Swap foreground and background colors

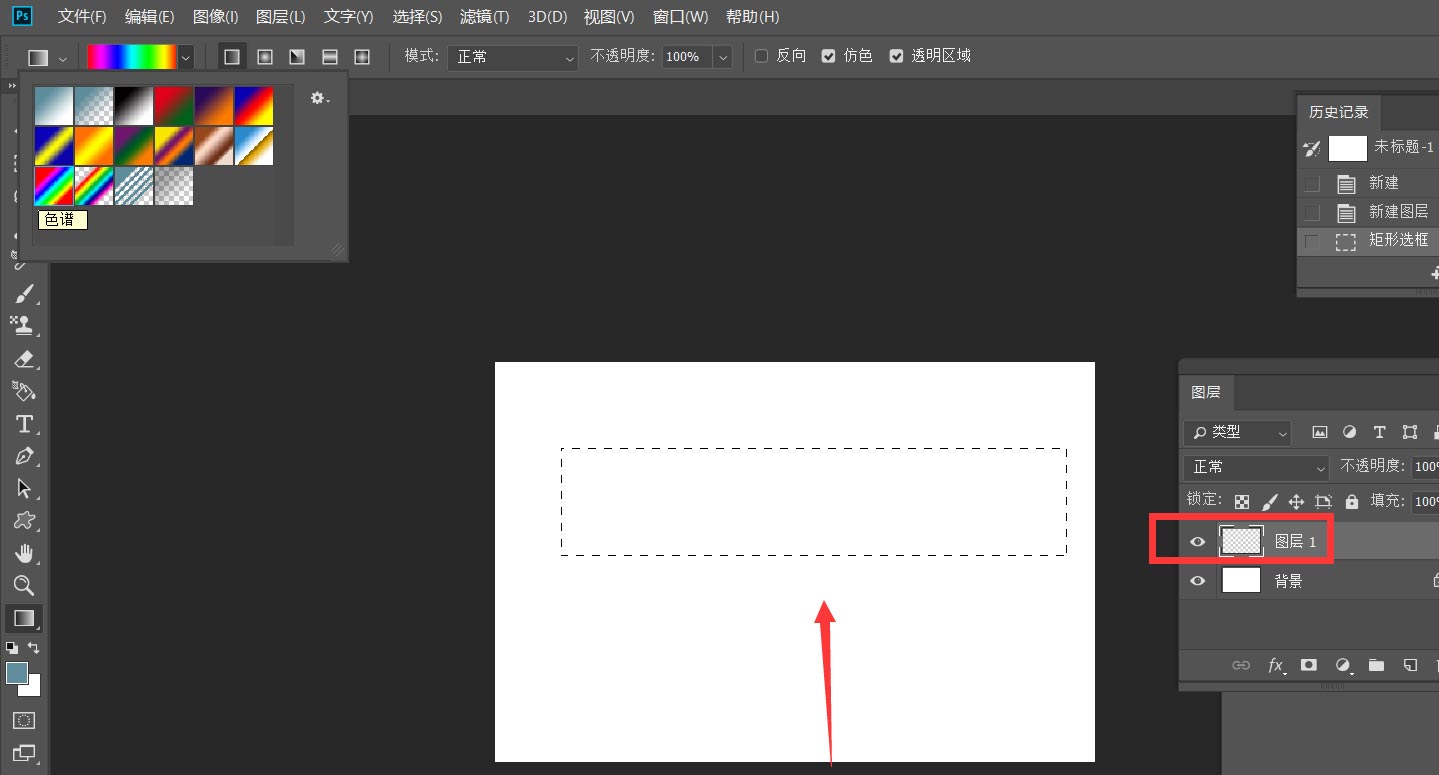tap(34, 648)
